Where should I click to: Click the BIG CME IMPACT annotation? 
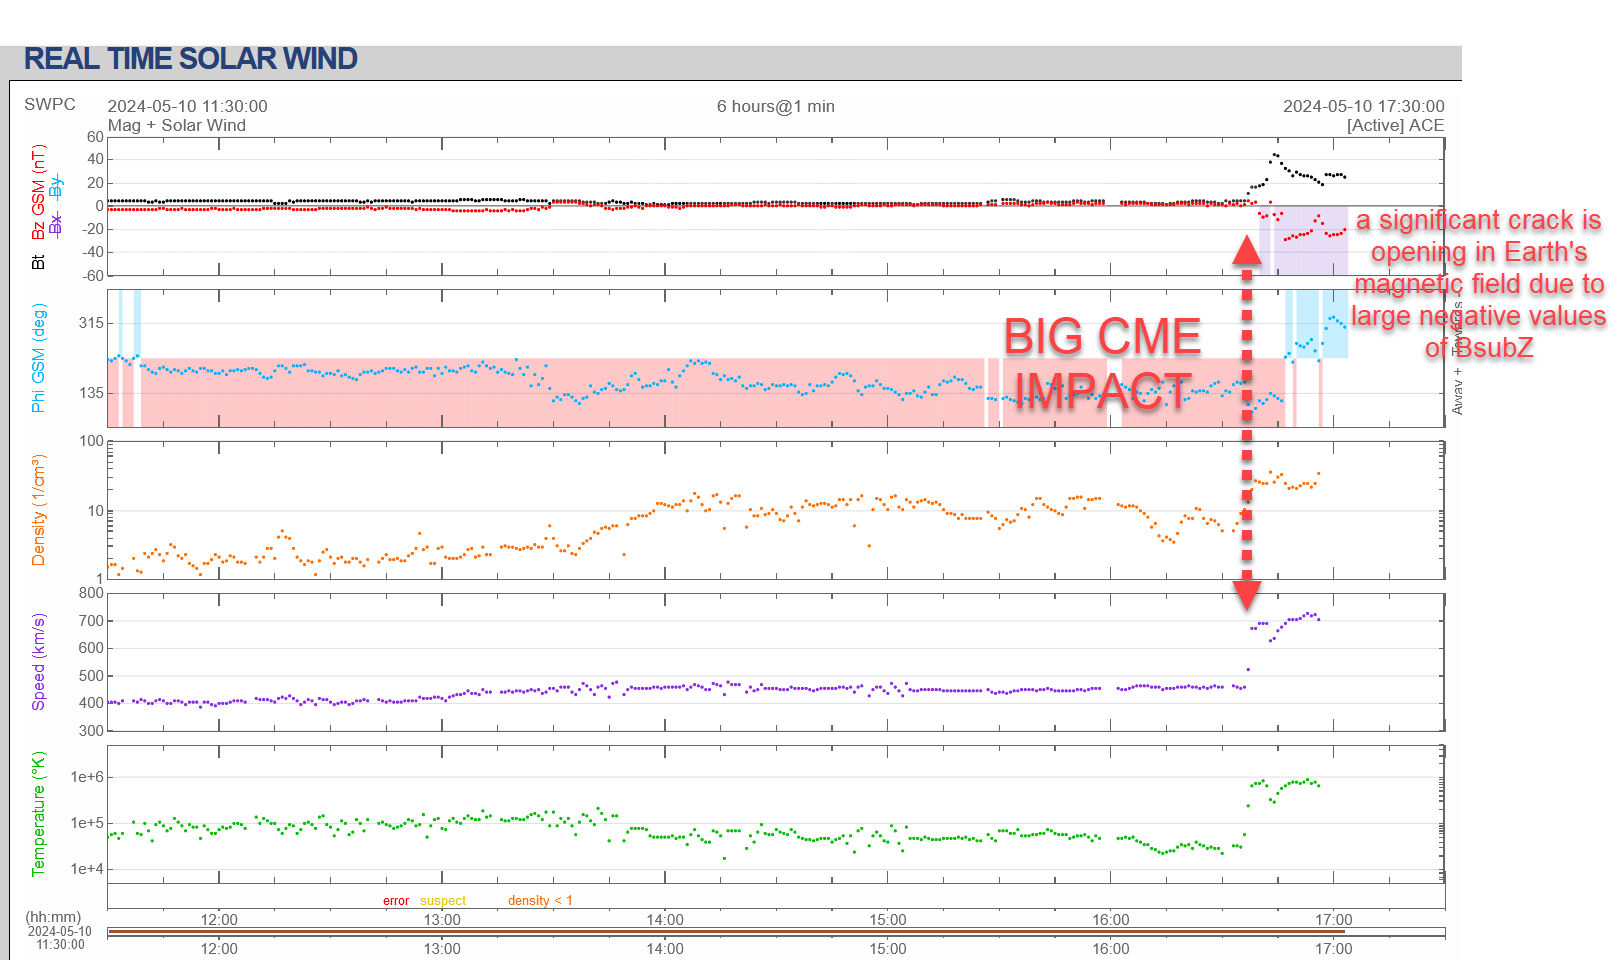[1102, 363]
